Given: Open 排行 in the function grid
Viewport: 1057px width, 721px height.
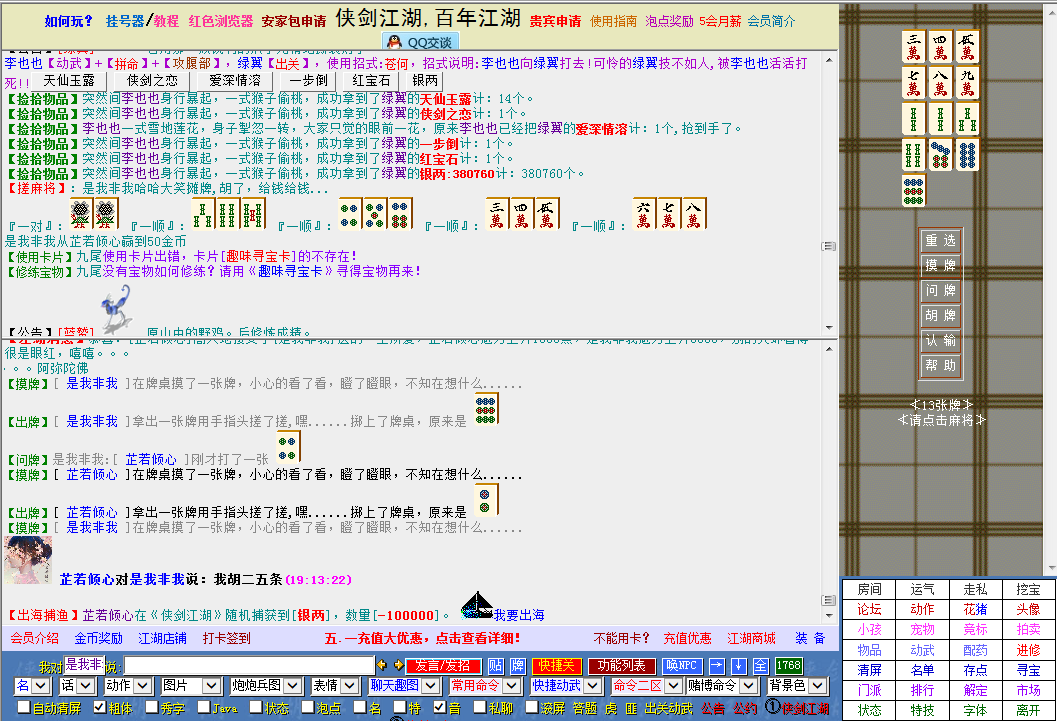Looking at the screenshot, I should point(922,690).
